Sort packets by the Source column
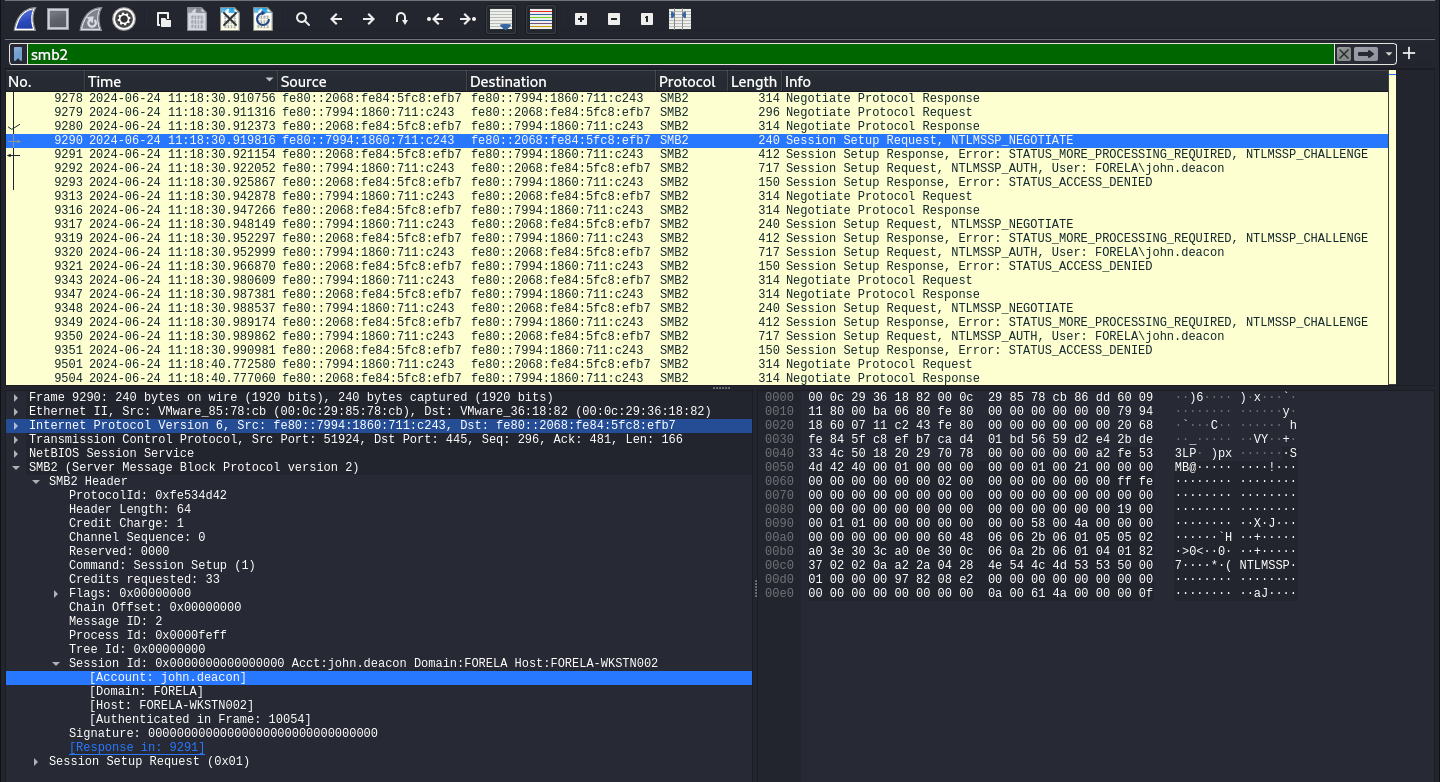1440x782 pixels. click(x=372, y=82)
